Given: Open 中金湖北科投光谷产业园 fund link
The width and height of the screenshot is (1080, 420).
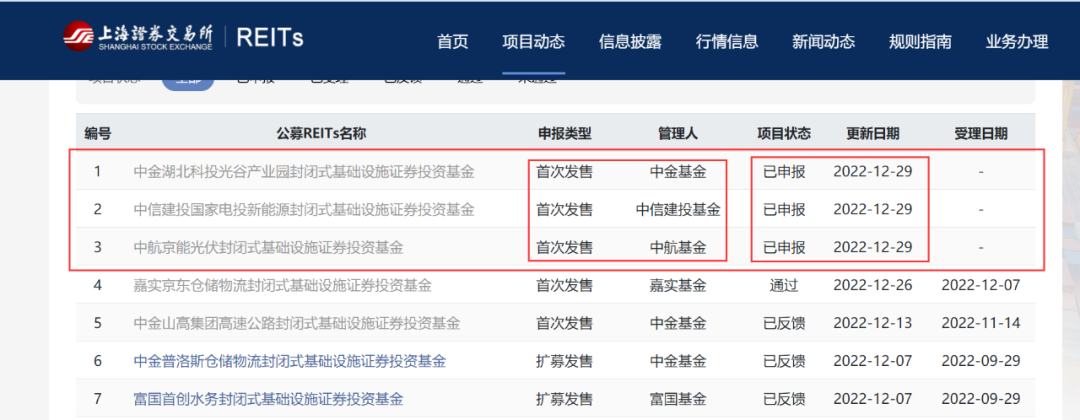Looking at the screenshot, I should tap(304, 171).
